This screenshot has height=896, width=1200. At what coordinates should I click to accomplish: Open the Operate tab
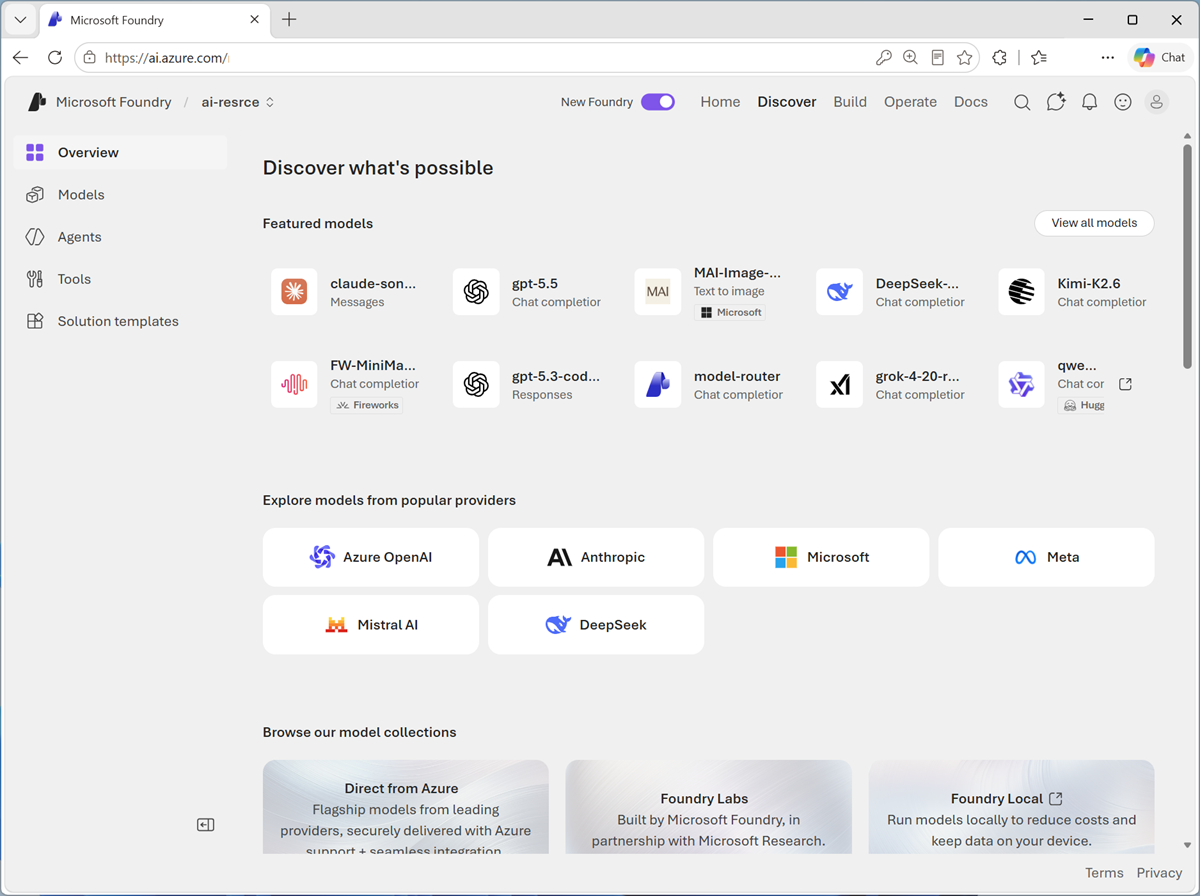tap(910, 102)
